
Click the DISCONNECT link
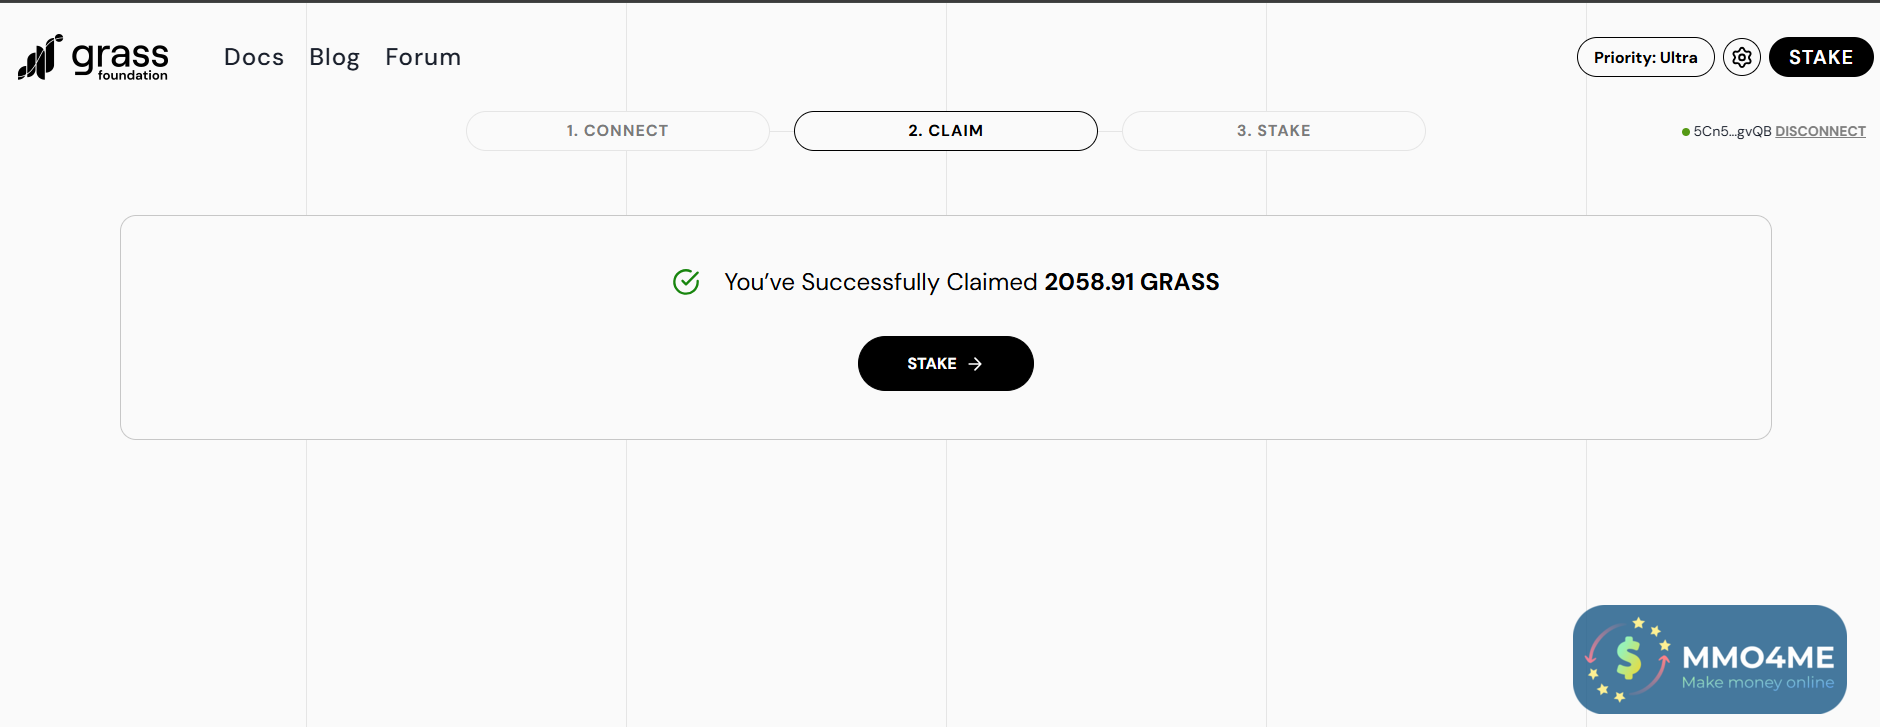[1820, 131]
